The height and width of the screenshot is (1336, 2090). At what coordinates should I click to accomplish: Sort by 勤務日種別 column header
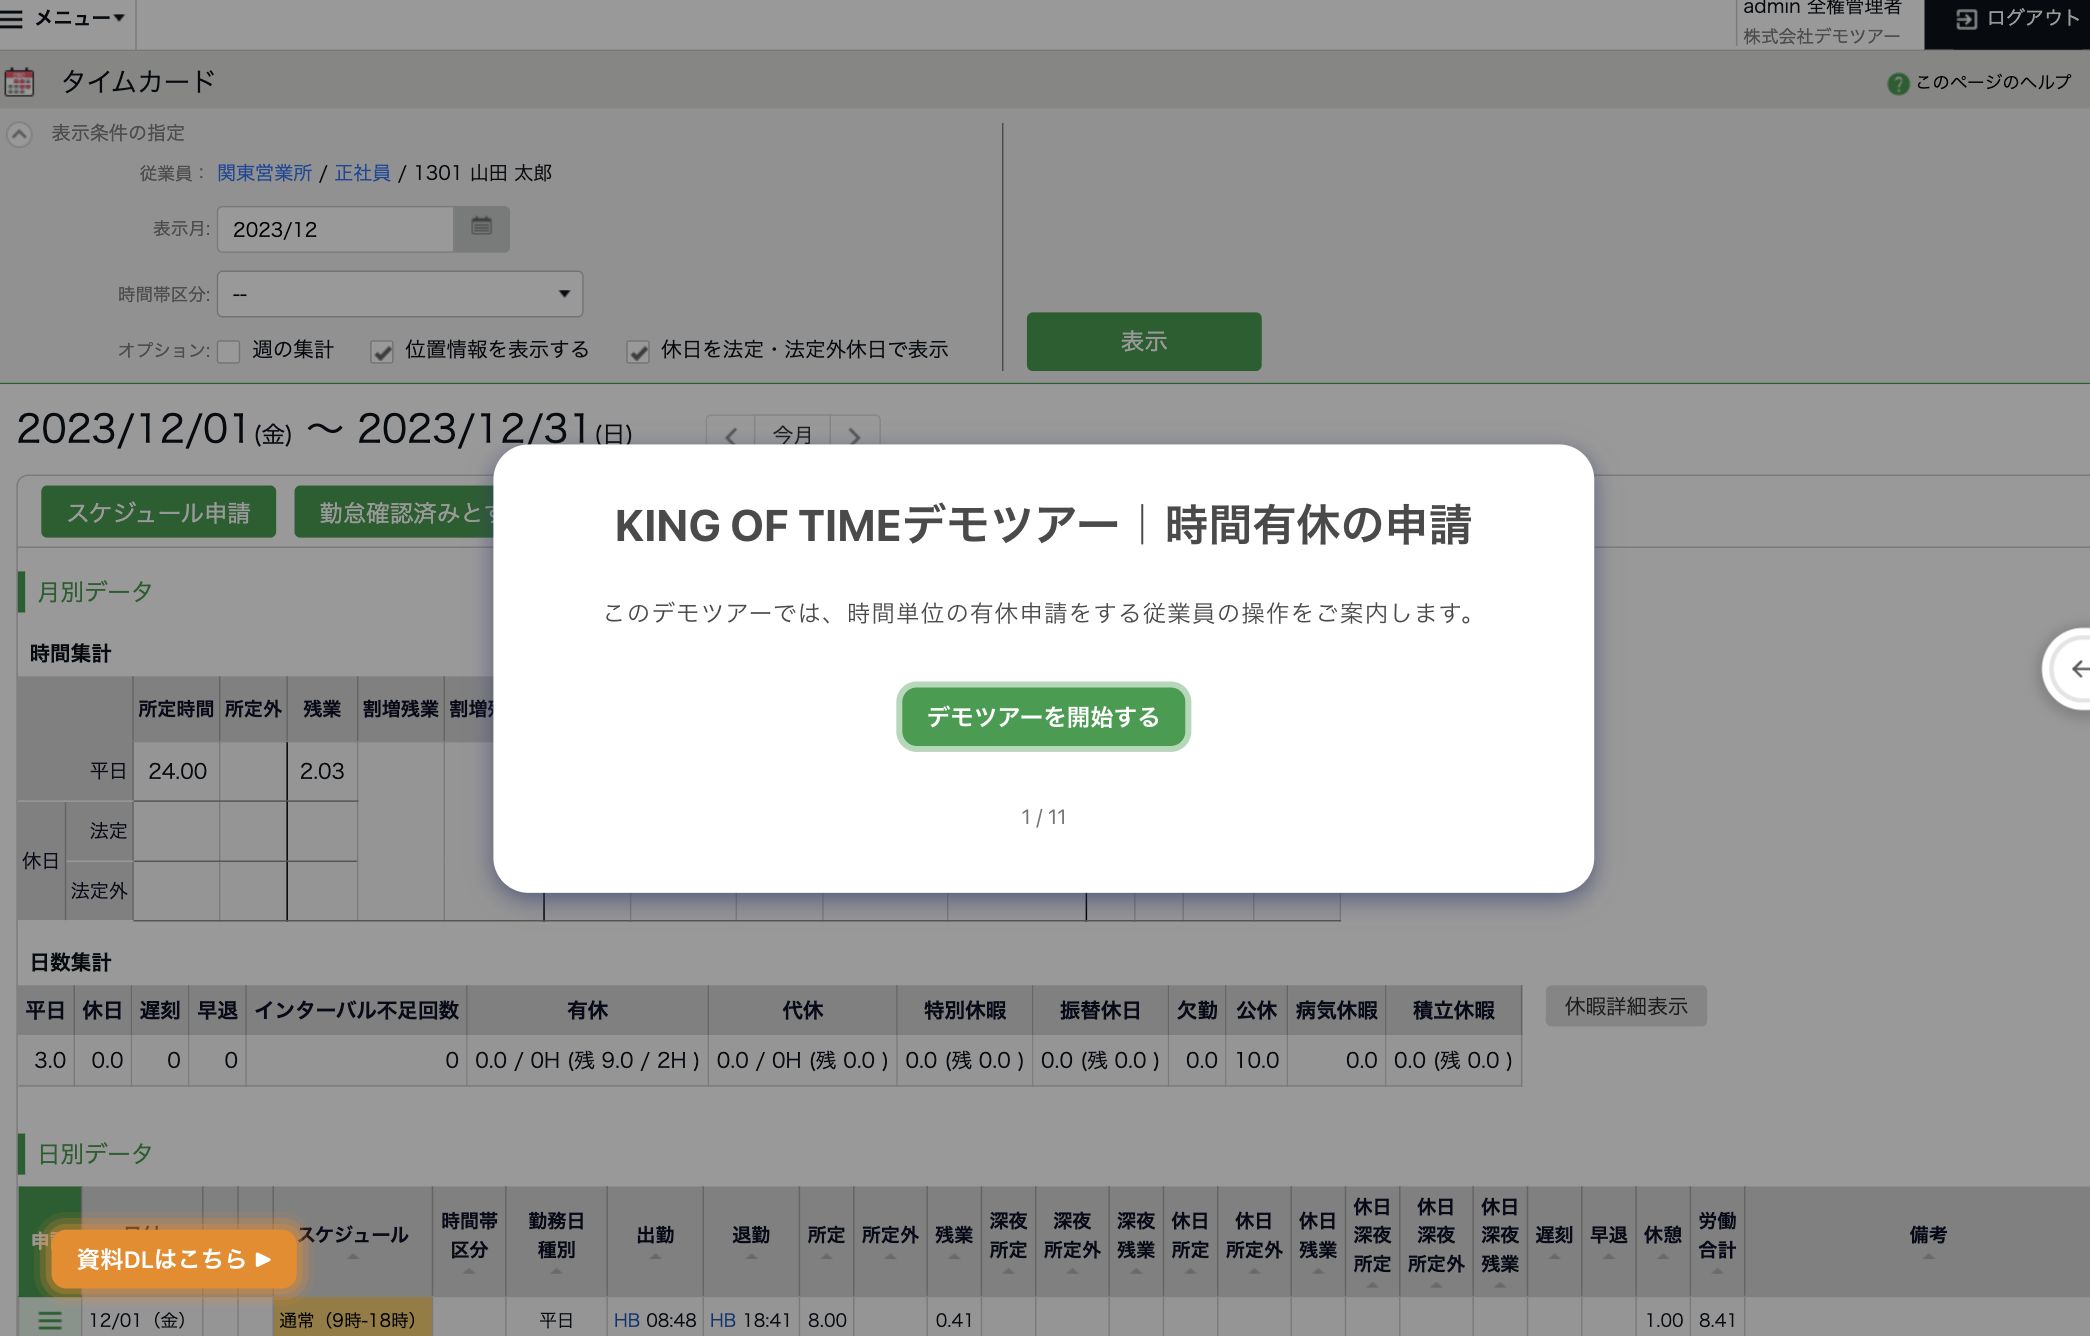556,1241
